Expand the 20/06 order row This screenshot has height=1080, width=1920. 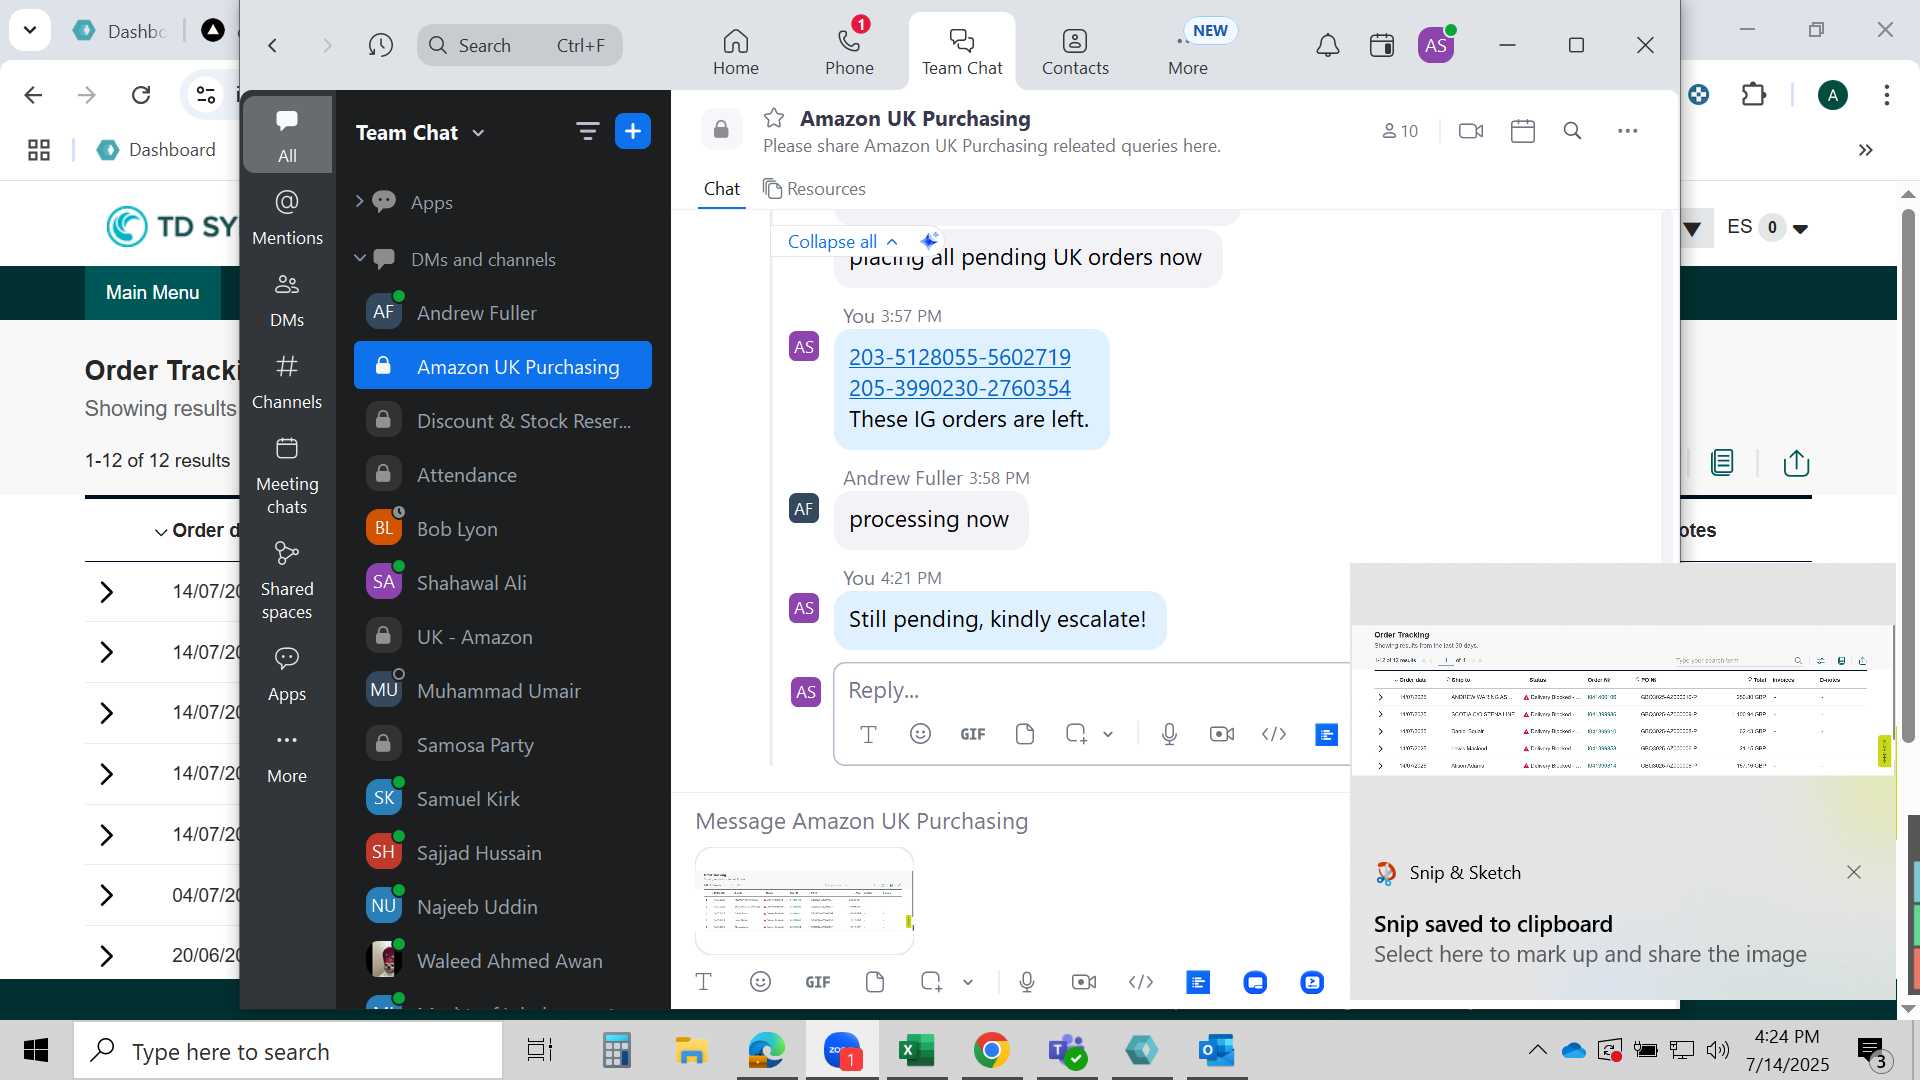(107, 955)
